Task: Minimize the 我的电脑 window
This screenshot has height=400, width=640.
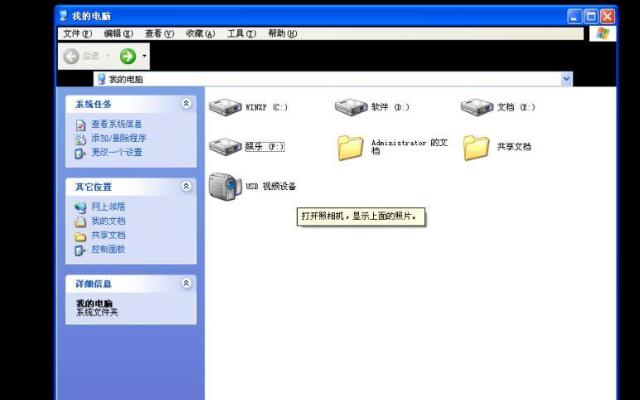Action: [x=574, y=16]
